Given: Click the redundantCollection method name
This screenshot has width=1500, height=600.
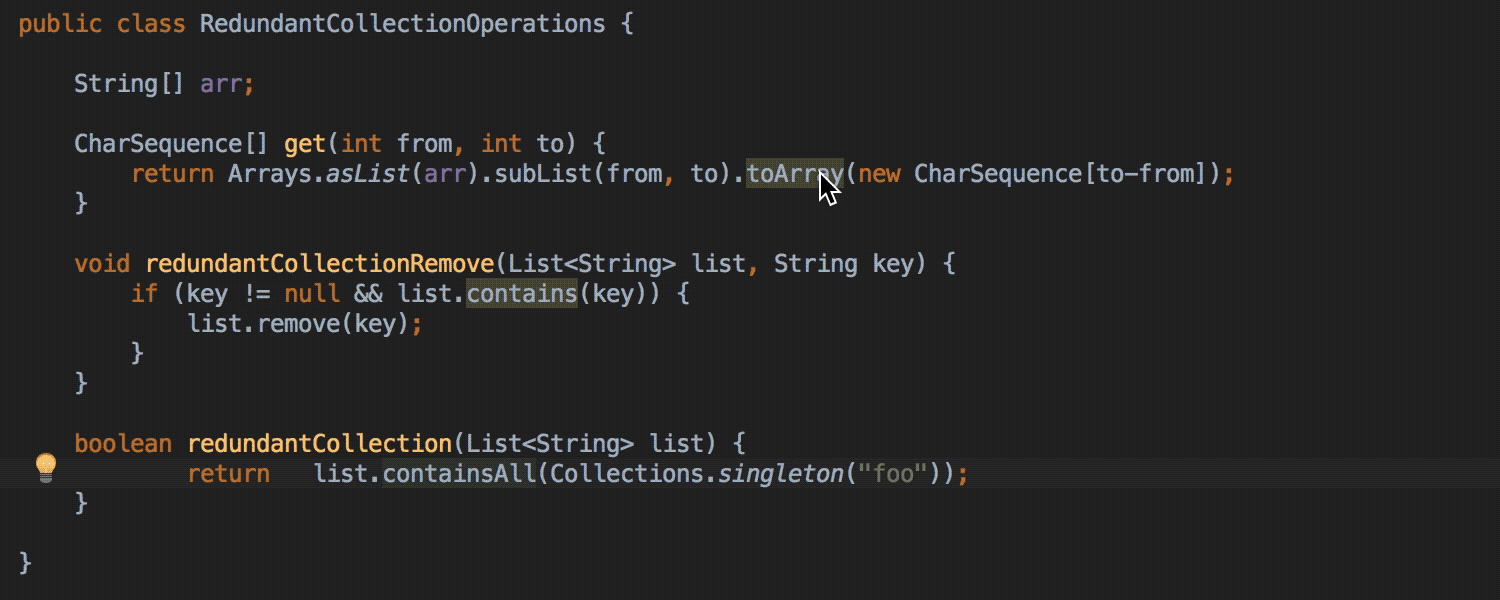Looking at the screenshot, I should pos(320,444).
